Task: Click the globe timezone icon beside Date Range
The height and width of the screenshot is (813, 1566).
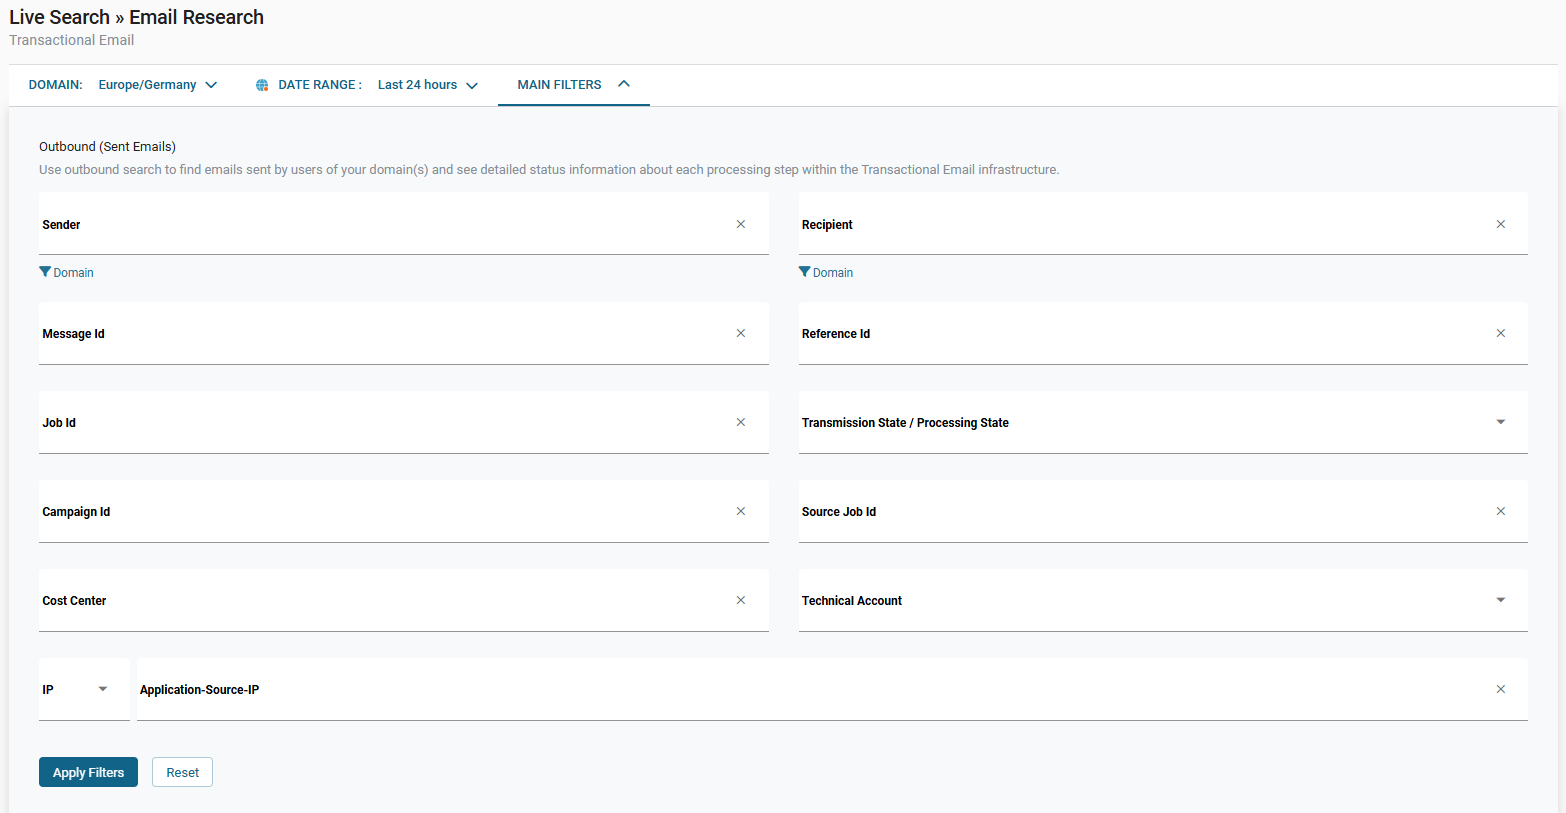Action: (262, 85)
